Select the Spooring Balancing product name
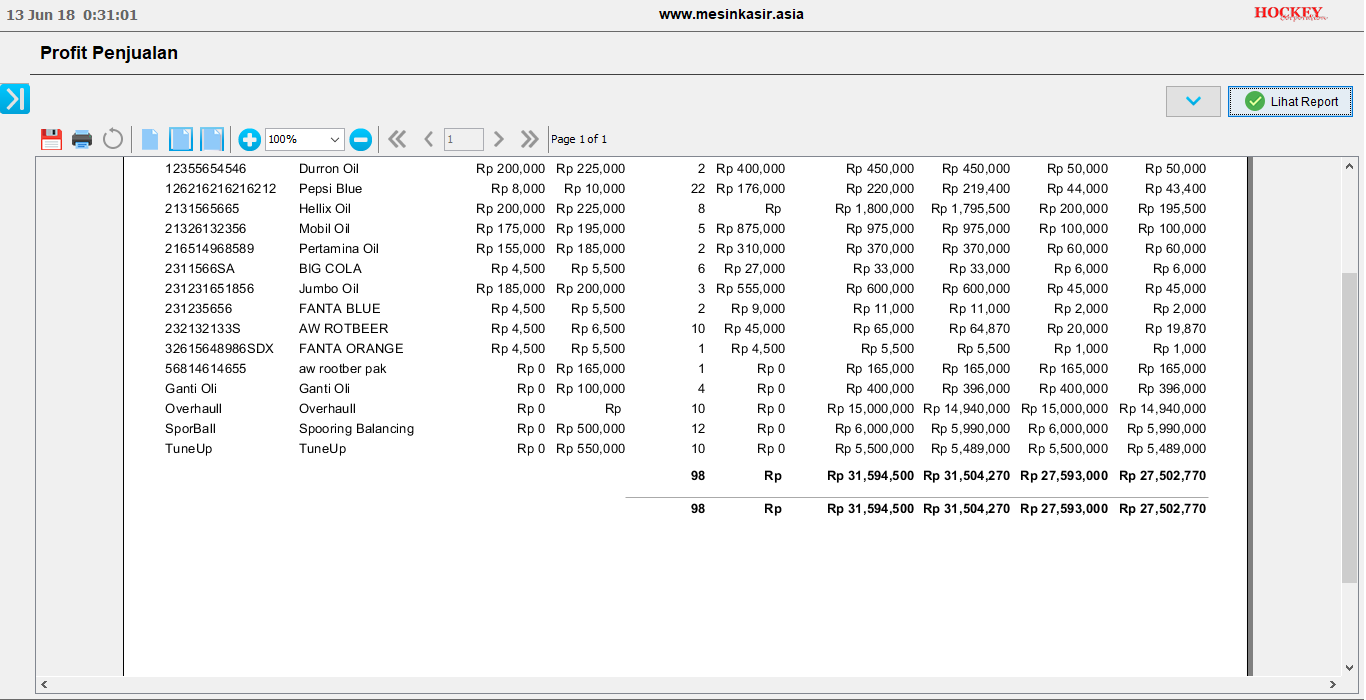Image resolution: width=1366 pixels, height=700 pixels. (357, 429)
